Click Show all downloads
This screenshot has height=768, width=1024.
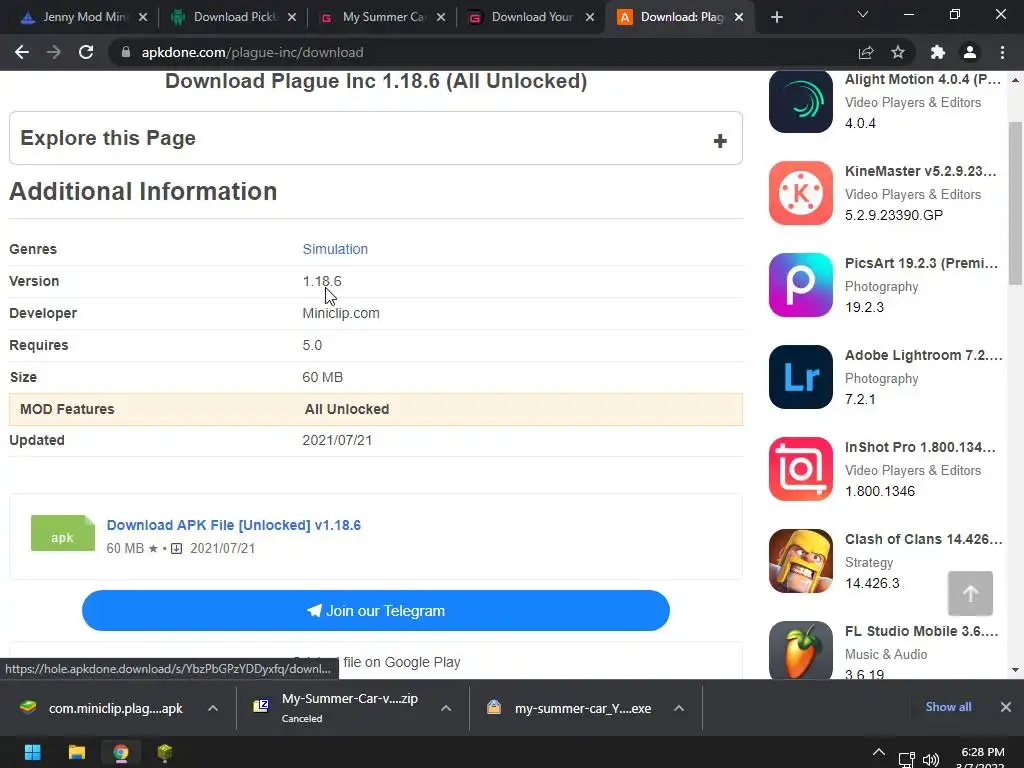click(x=948, y=707)
